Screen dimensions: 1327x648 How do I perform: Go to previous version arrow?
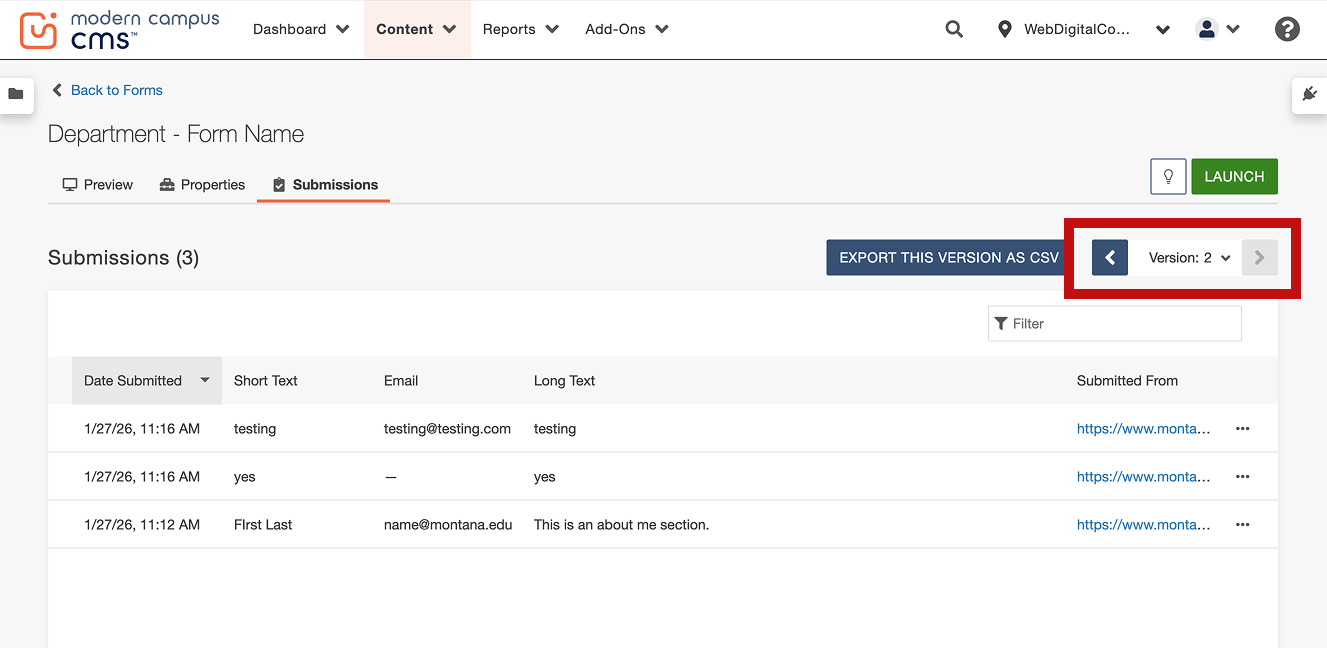click(1110, 257)
